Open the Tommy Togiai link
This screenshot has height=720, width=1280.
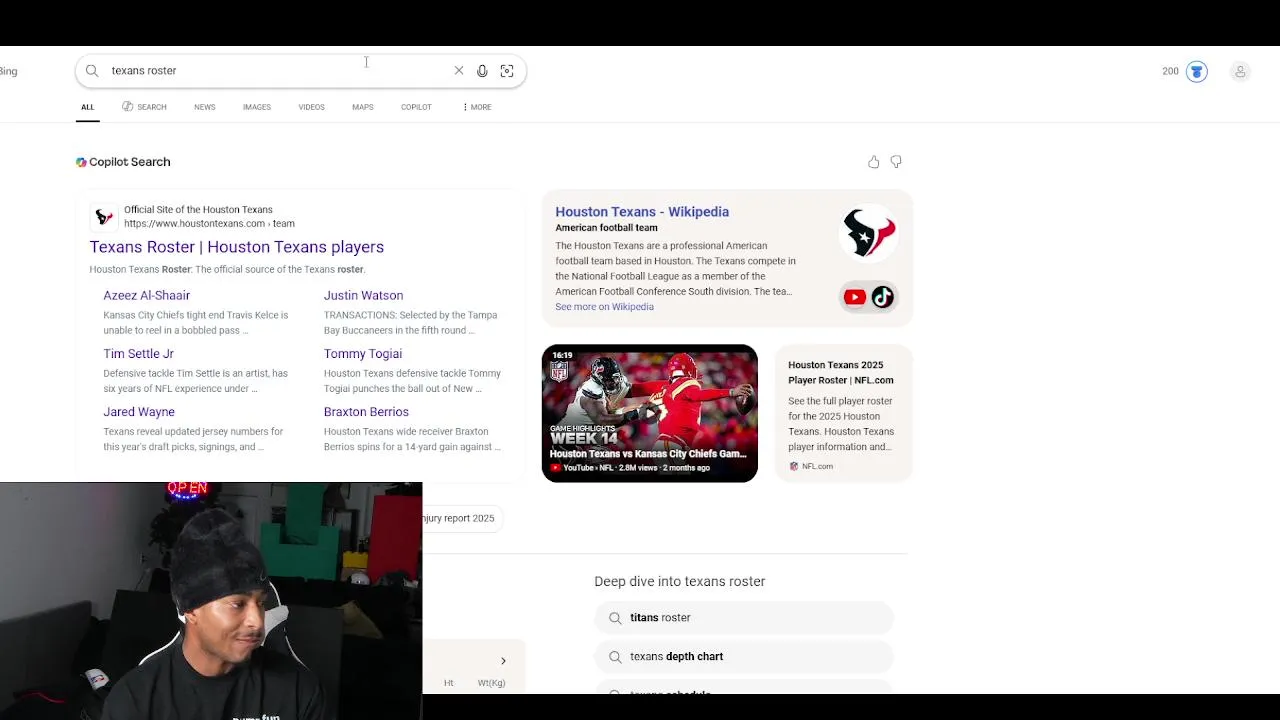coord(363,354)
